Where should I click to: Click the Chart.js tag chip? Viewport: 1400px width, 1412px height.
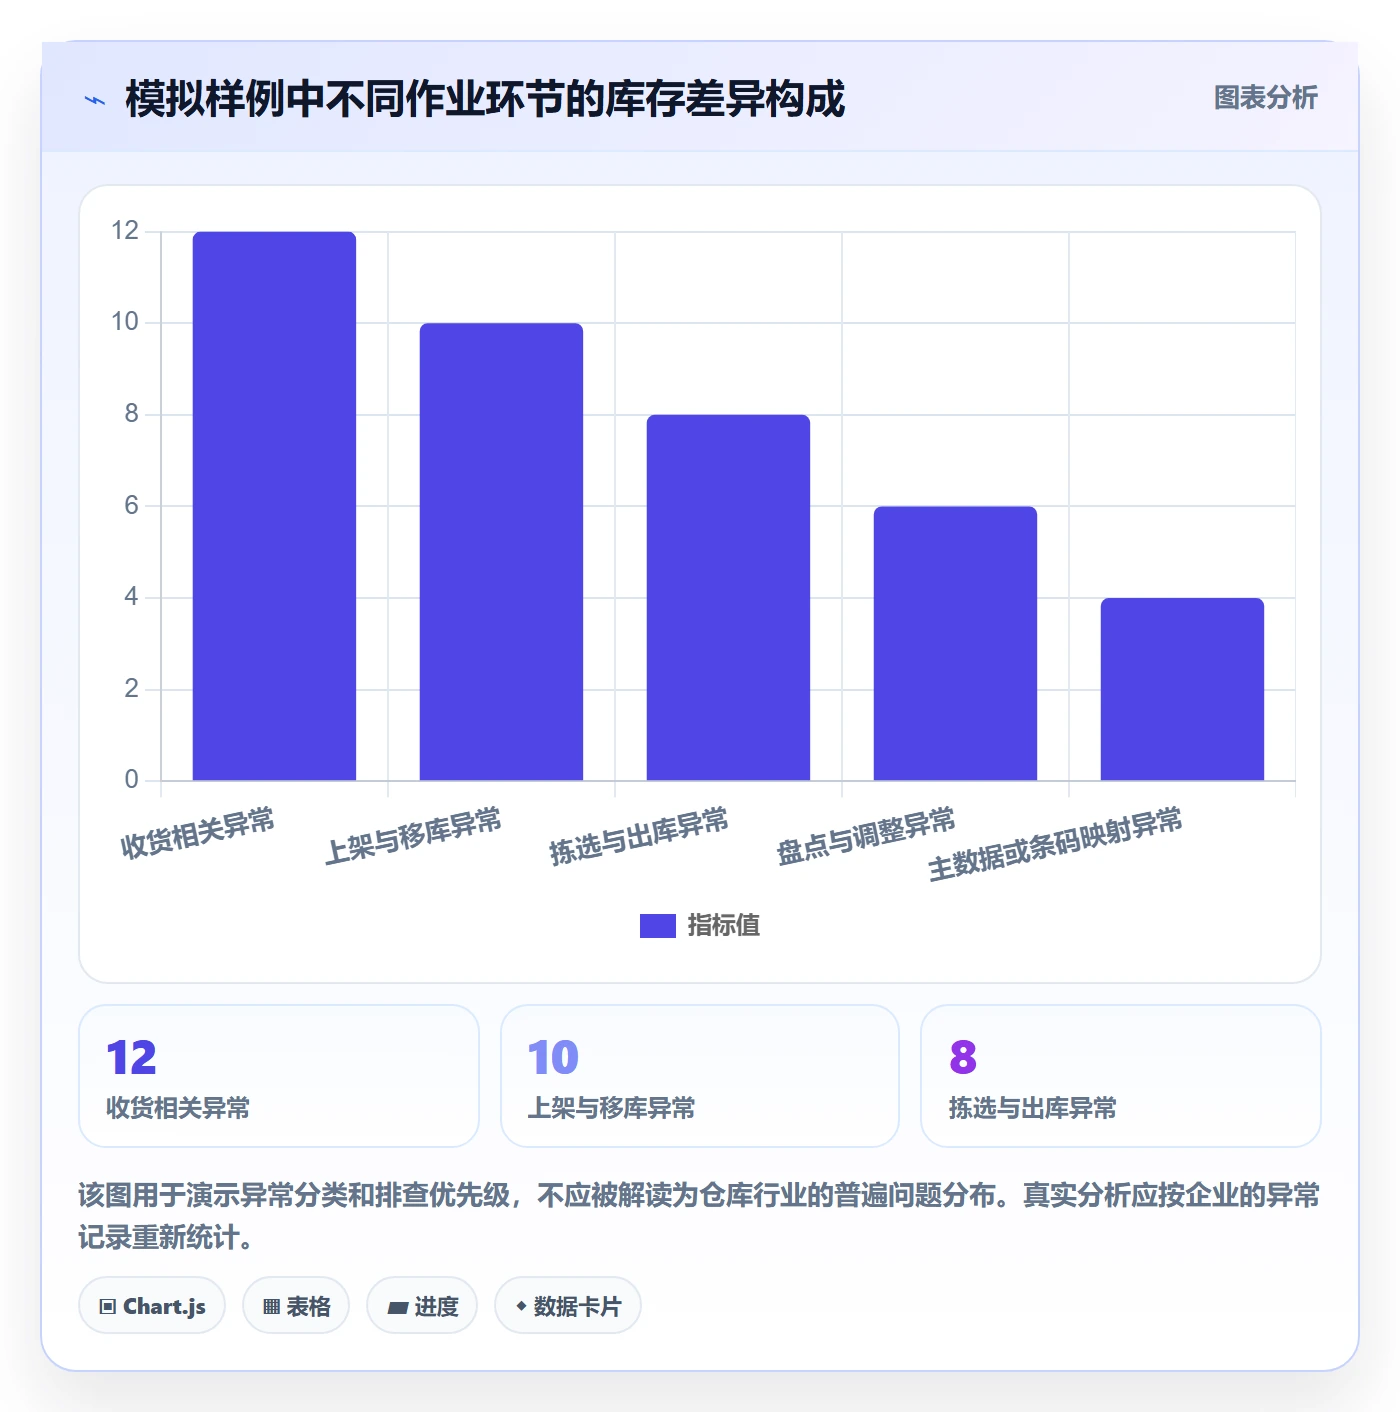[x=152, y=1306]
